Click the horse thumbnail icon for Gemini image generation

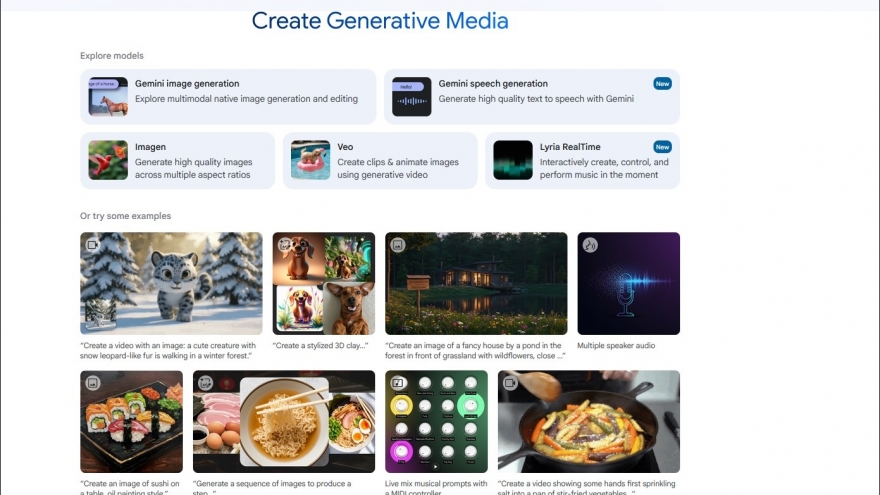pos(108,97)
